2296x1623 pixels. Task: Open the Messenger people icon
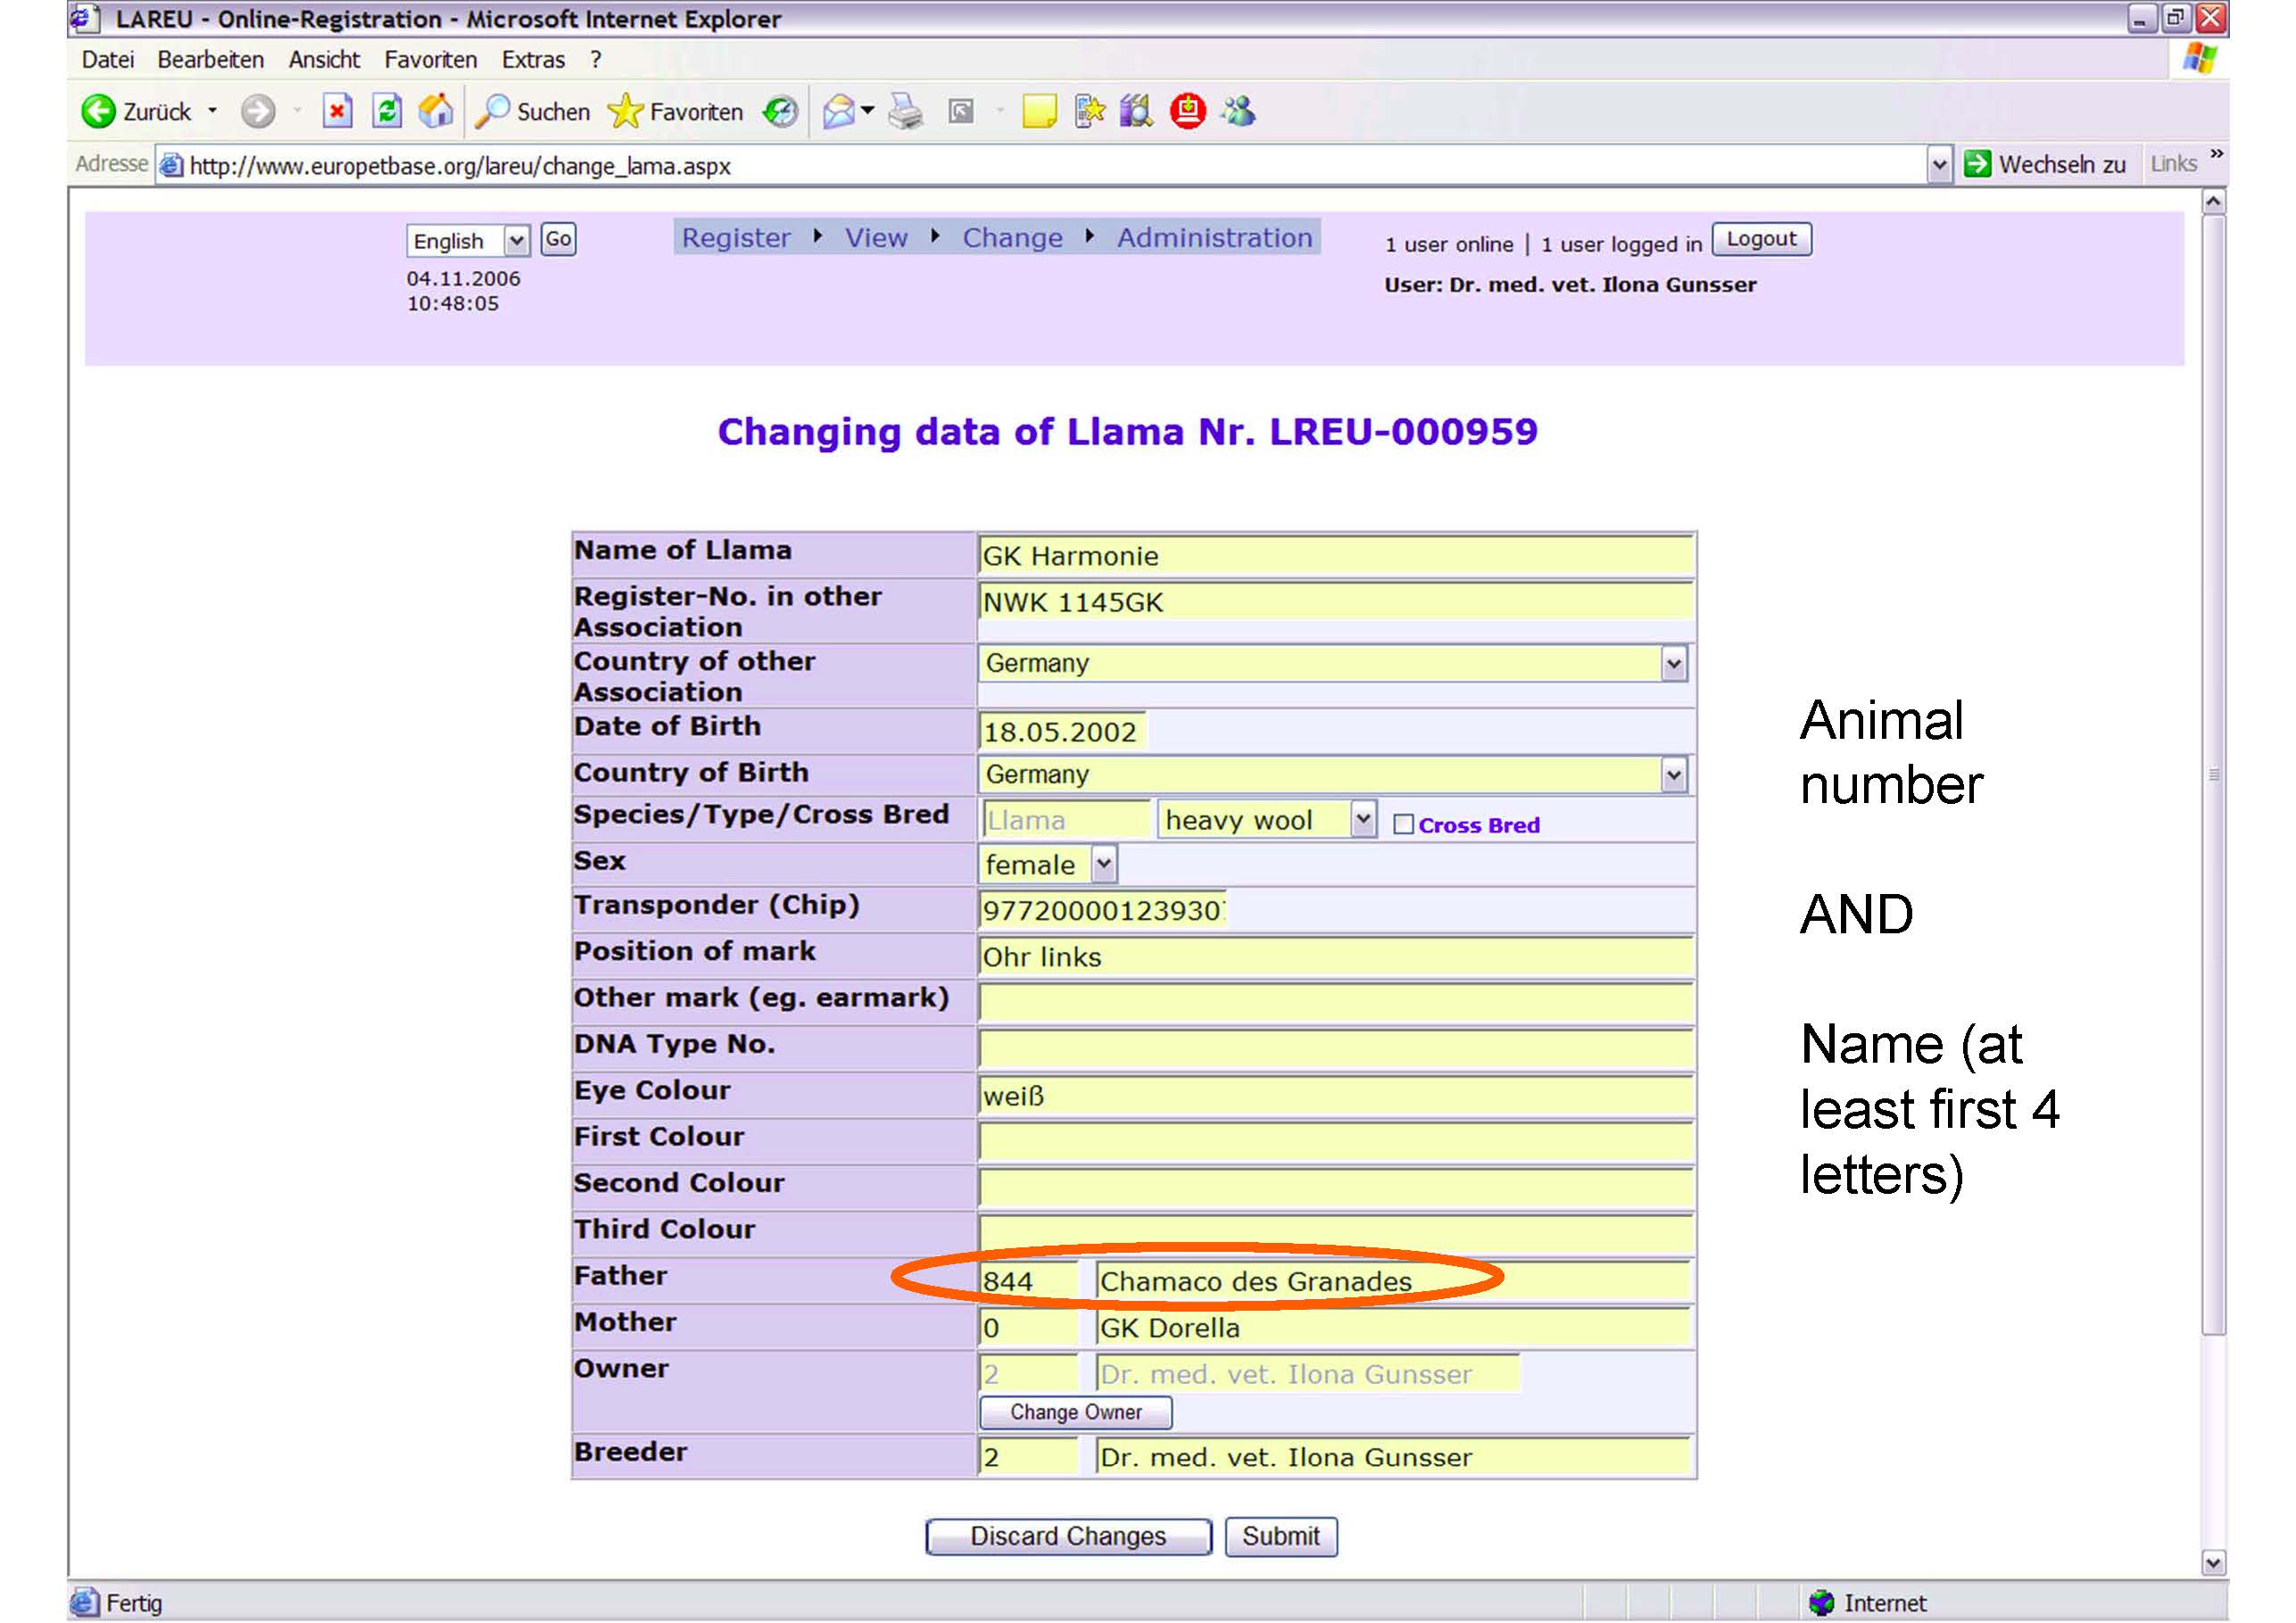click(x=1238, y=111)
